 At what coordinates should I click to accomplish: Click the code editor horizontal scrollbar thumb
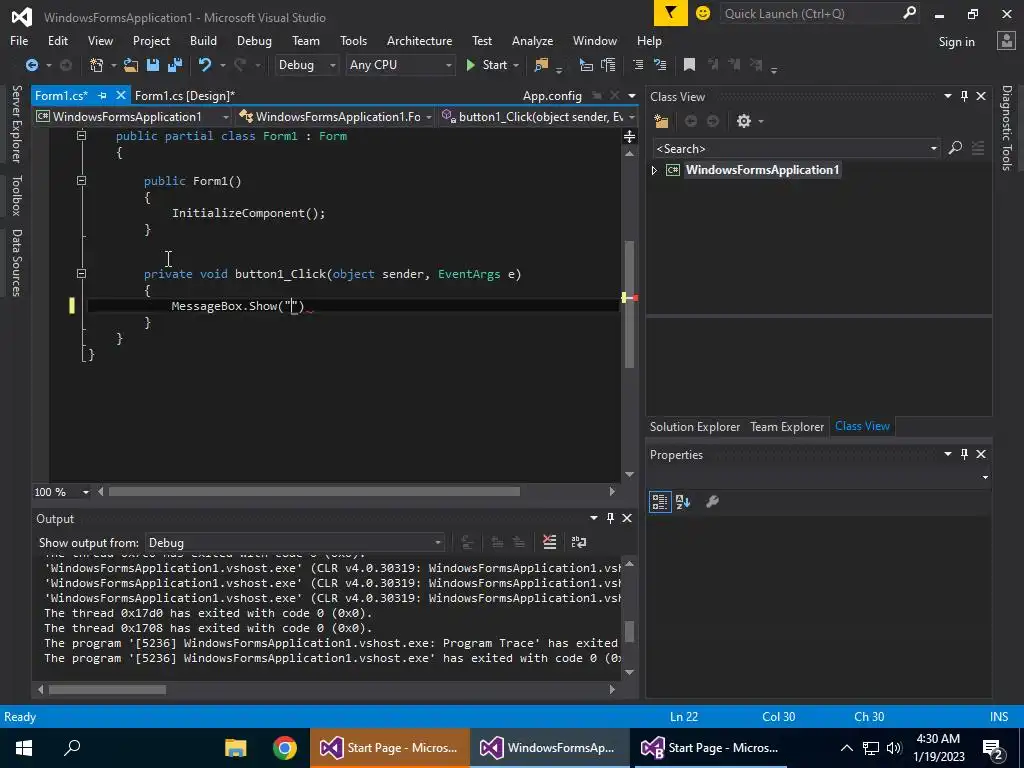click(314, 492)
